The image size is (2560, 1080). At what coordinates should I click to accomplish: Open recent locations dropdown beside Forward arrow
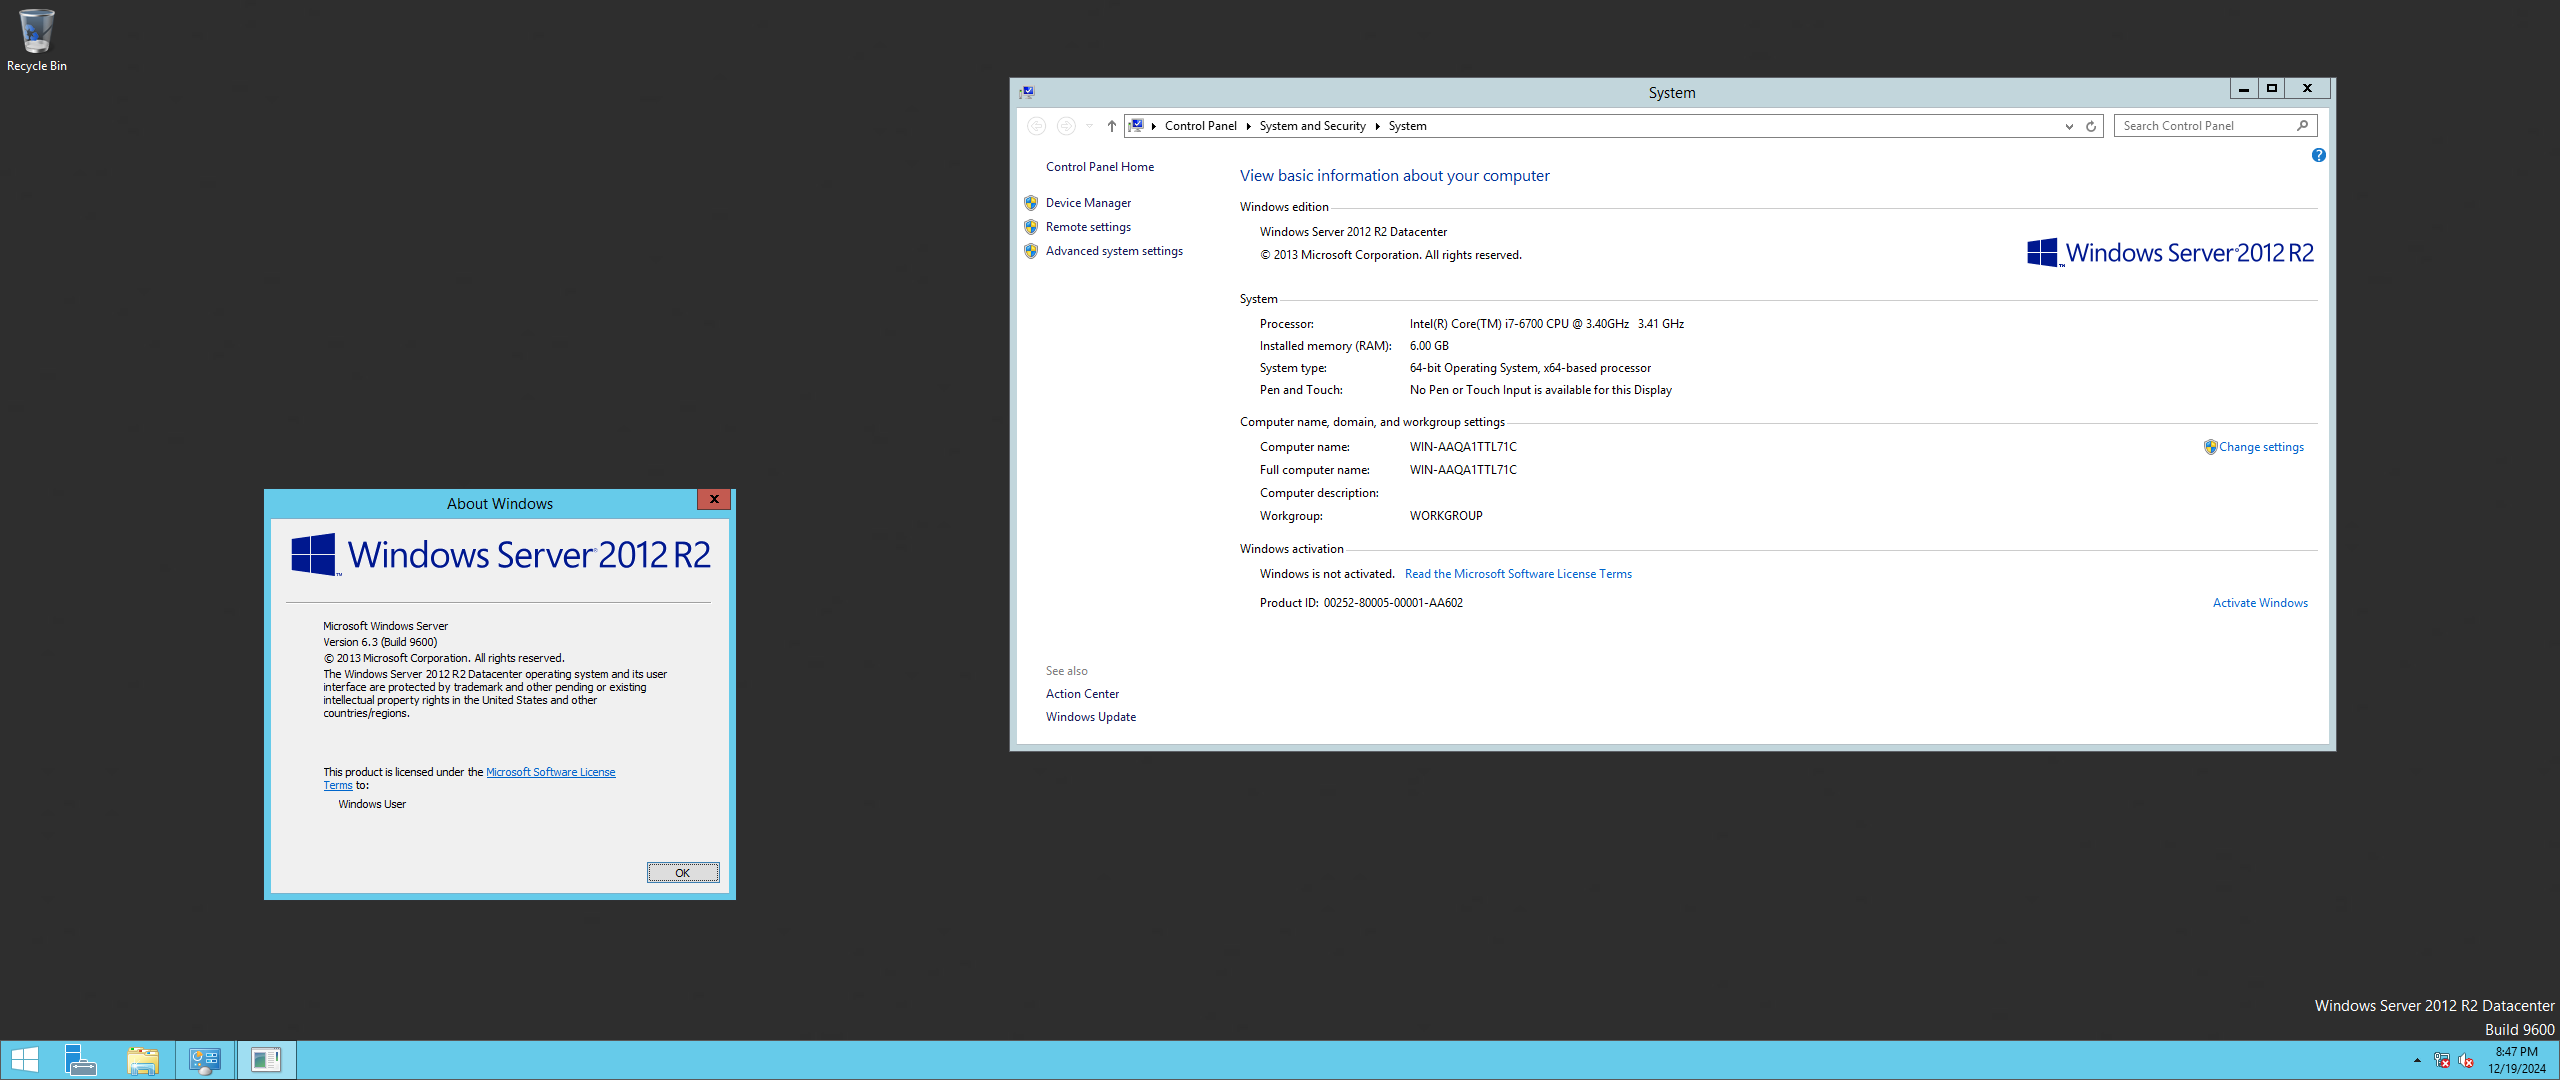pyautogui.click(x=1089, y=126)
